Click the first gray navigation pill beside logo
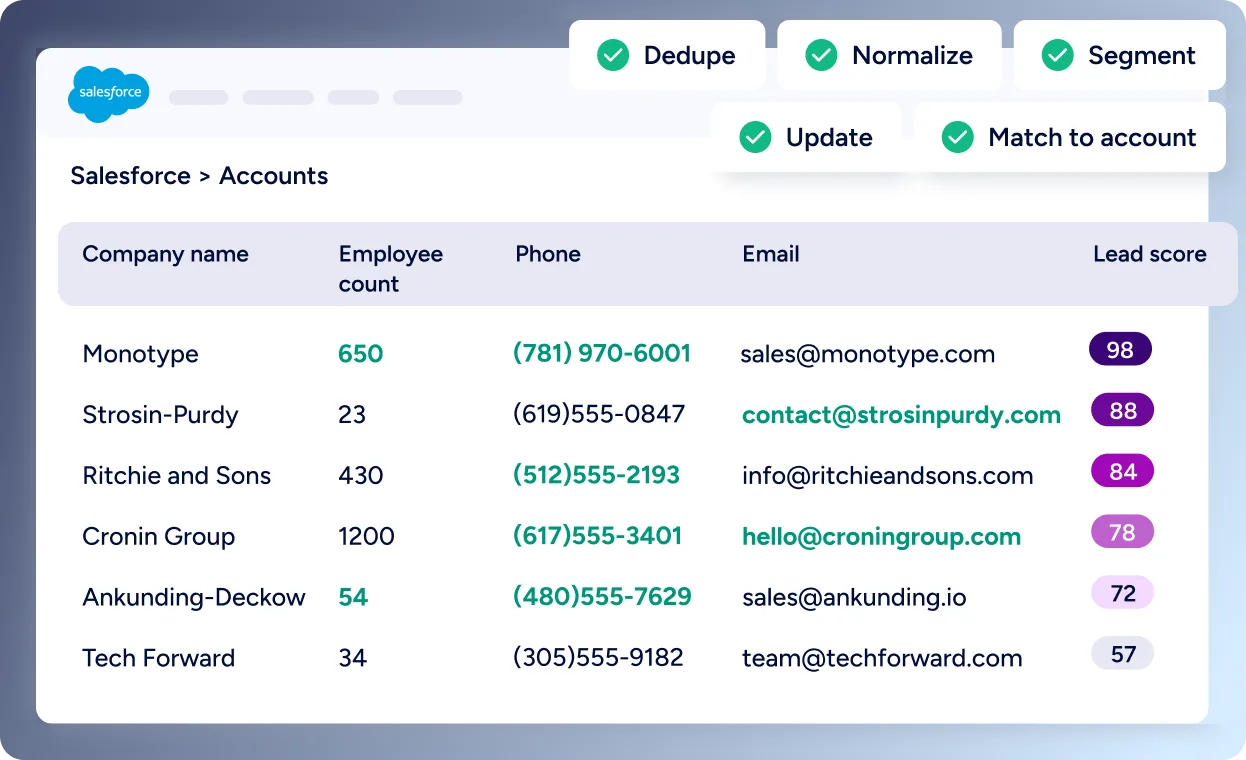Viewport: 1246px width, 760px height. coord(198,97)
